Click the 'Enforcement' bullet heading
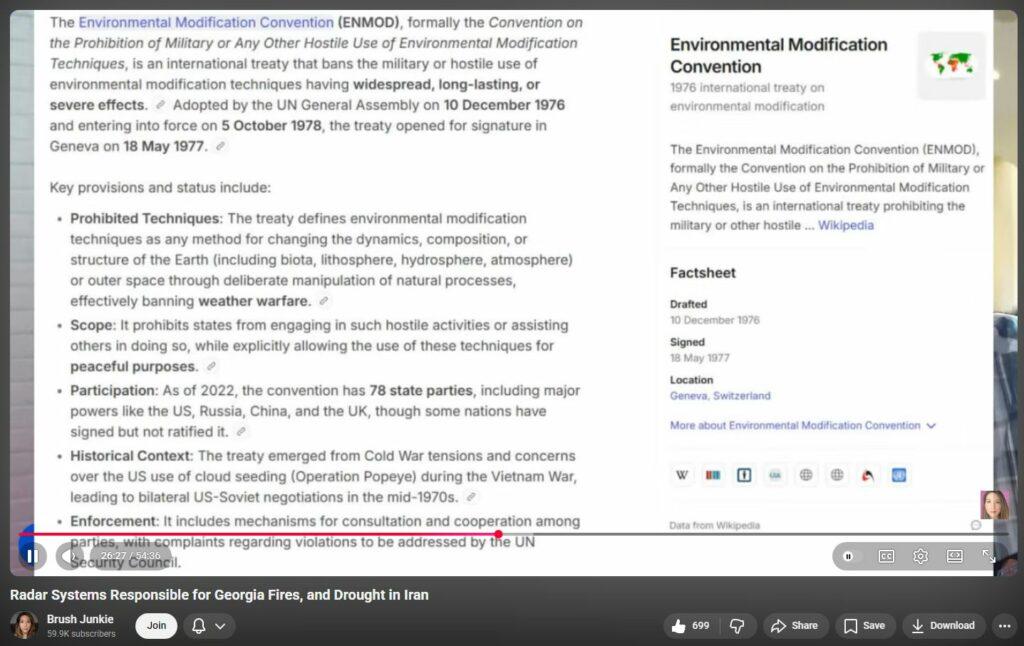 (114, 521)
